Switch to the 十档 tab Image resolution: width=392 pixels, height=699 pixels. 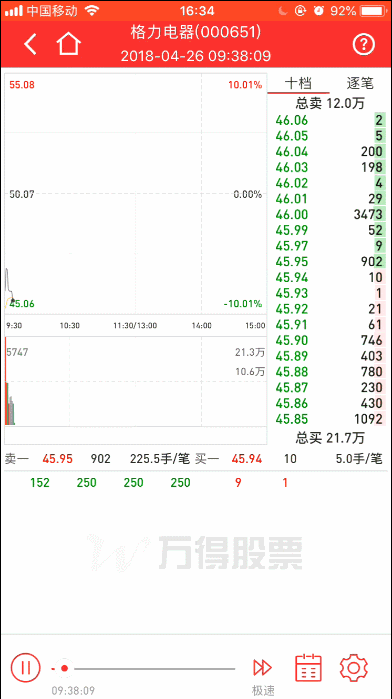[298, 83]
